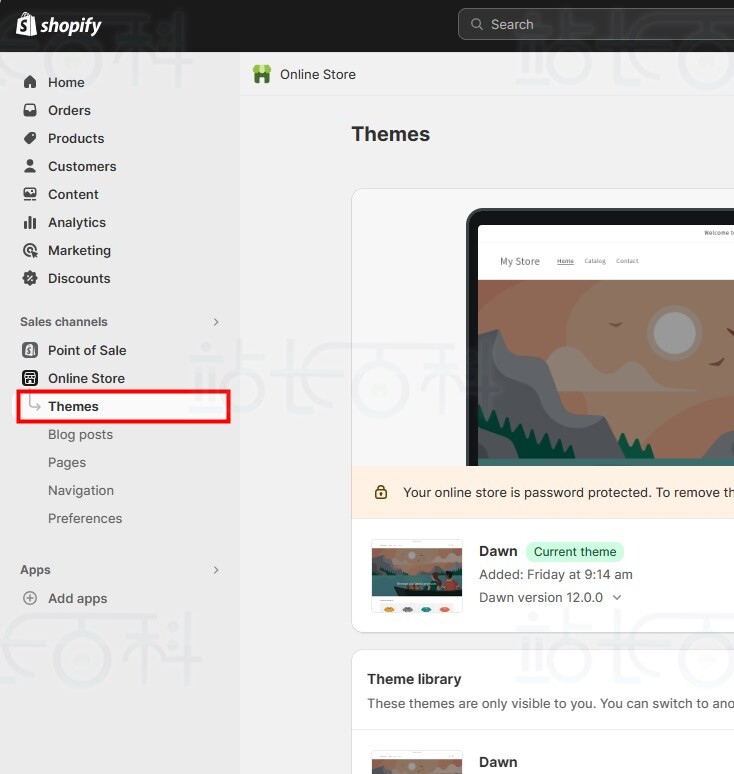Open Blog posts submenu item
This screenshot has width=734, height=774.
click(80, 434)
